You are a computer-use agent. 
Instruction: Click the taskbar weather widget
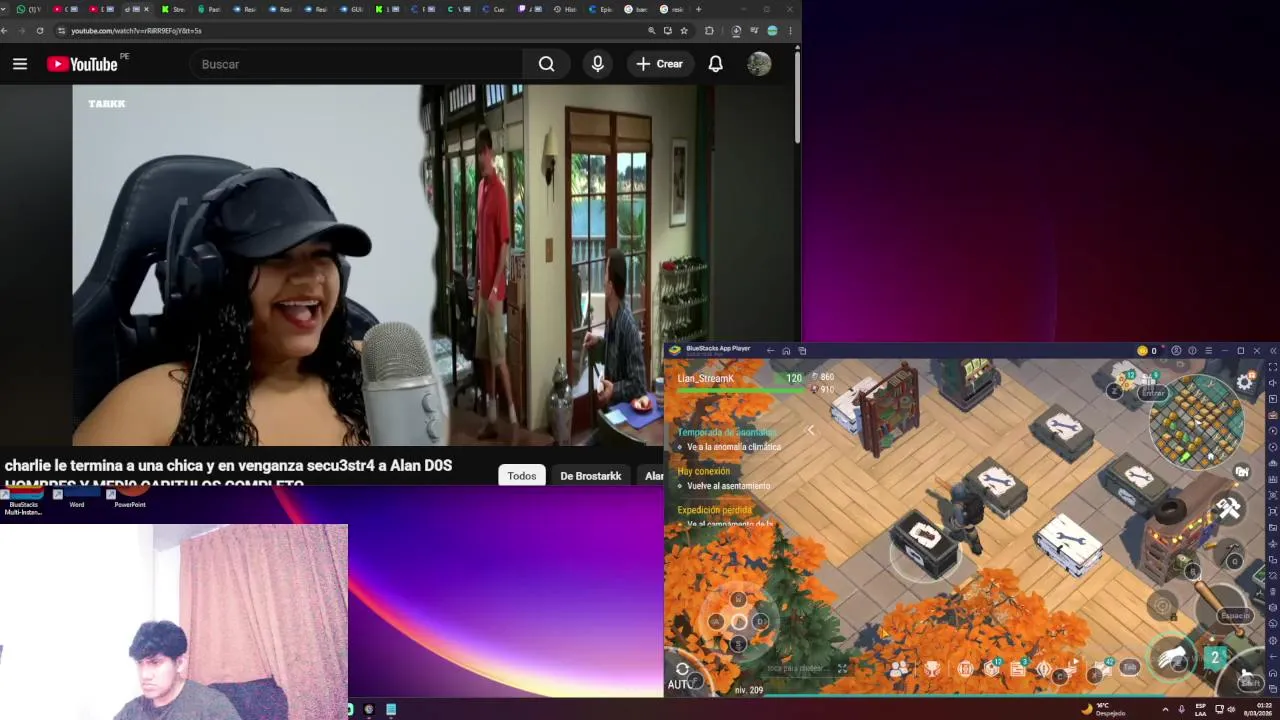pyautogui.click(x=1104, y=709)
